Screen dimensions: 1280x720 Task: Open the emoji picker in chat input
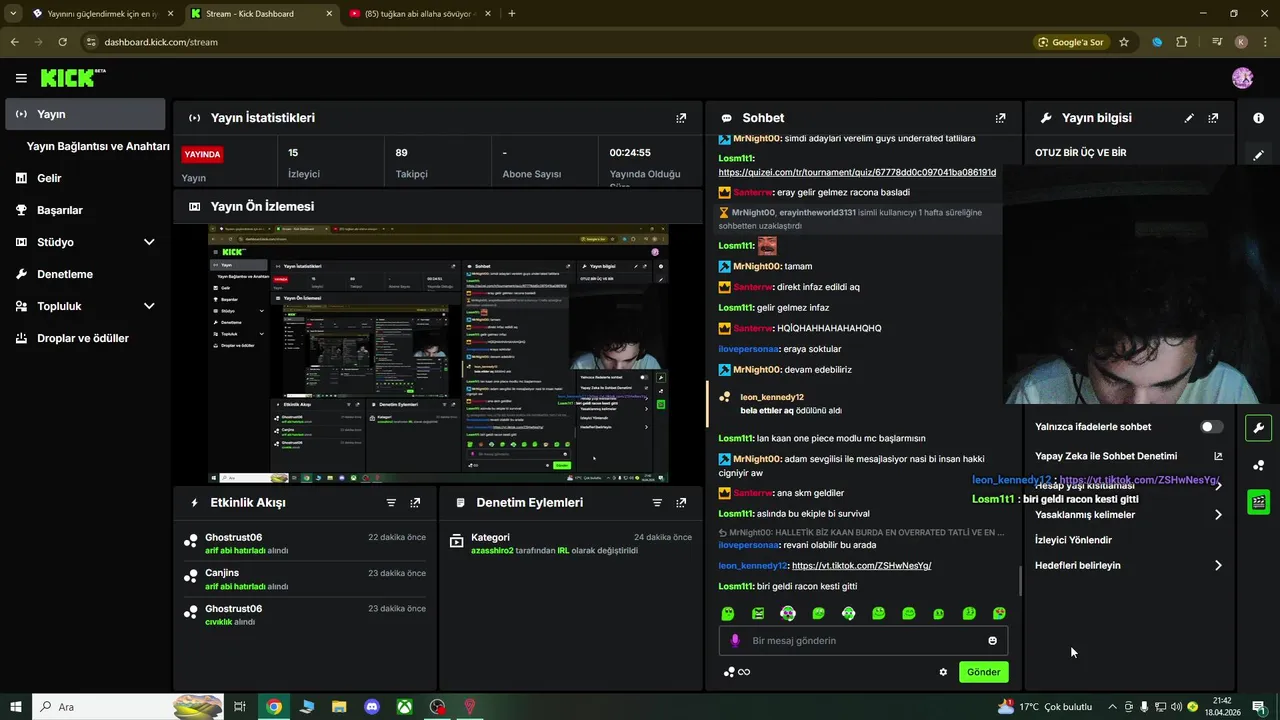click(992, 641)
